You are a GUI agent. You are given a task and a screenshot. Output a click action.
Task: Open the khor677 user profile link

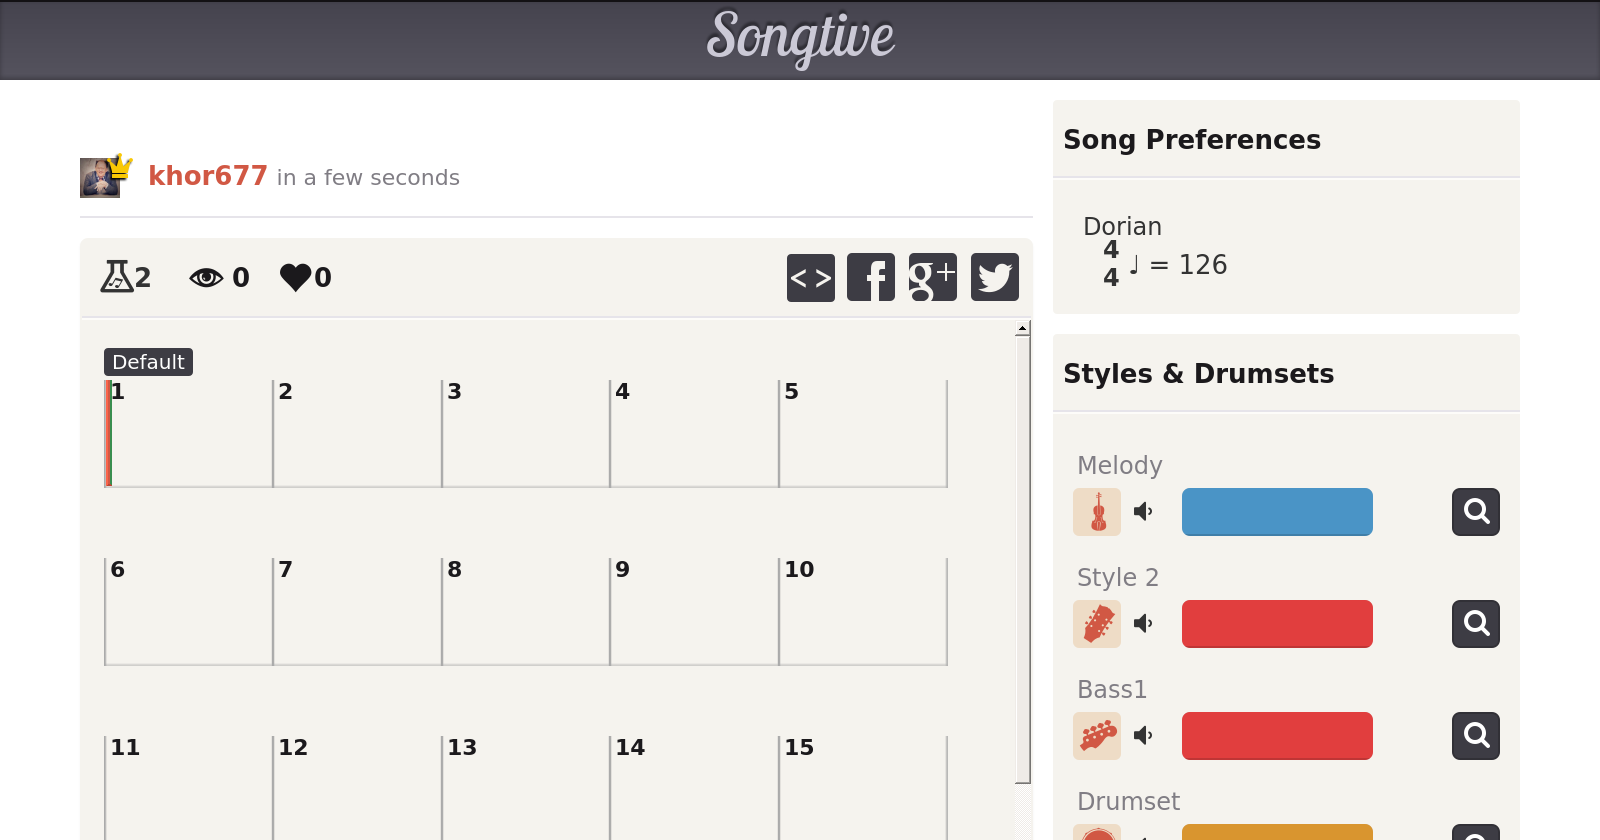pos(207,176)
